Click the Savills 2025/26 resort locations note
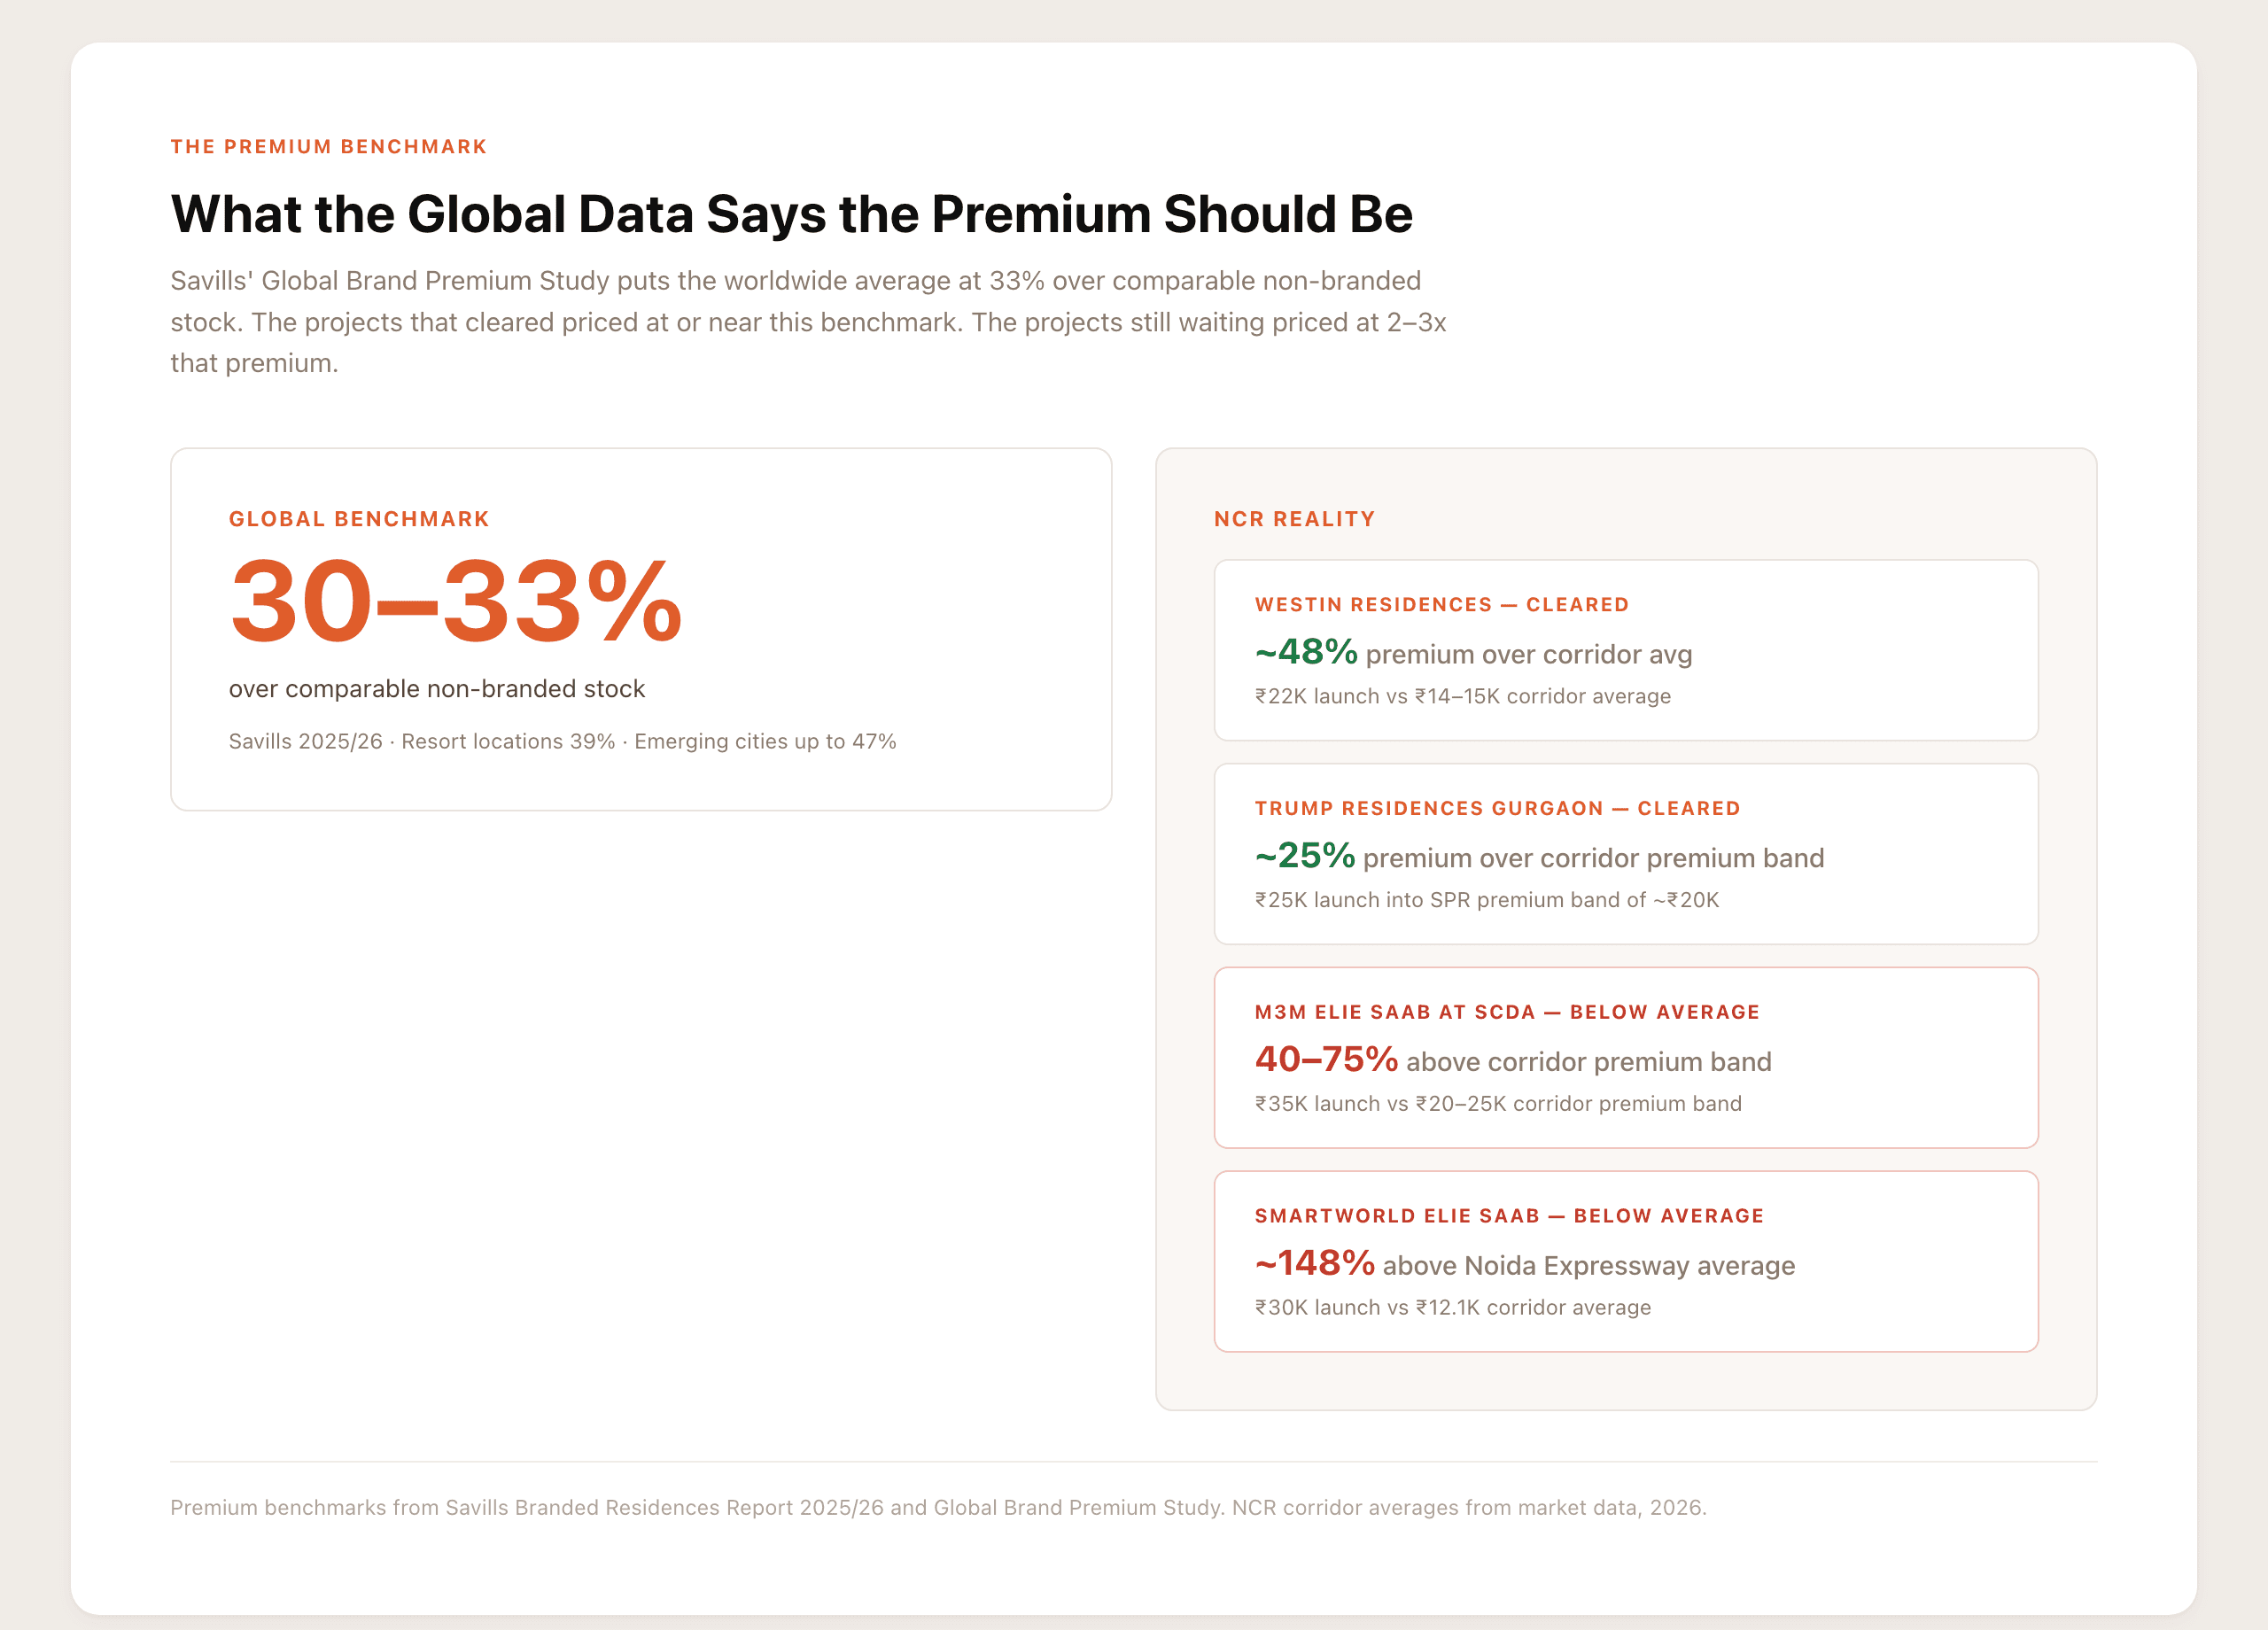Screen dimensions: 2268x1630 click(562, 741)
